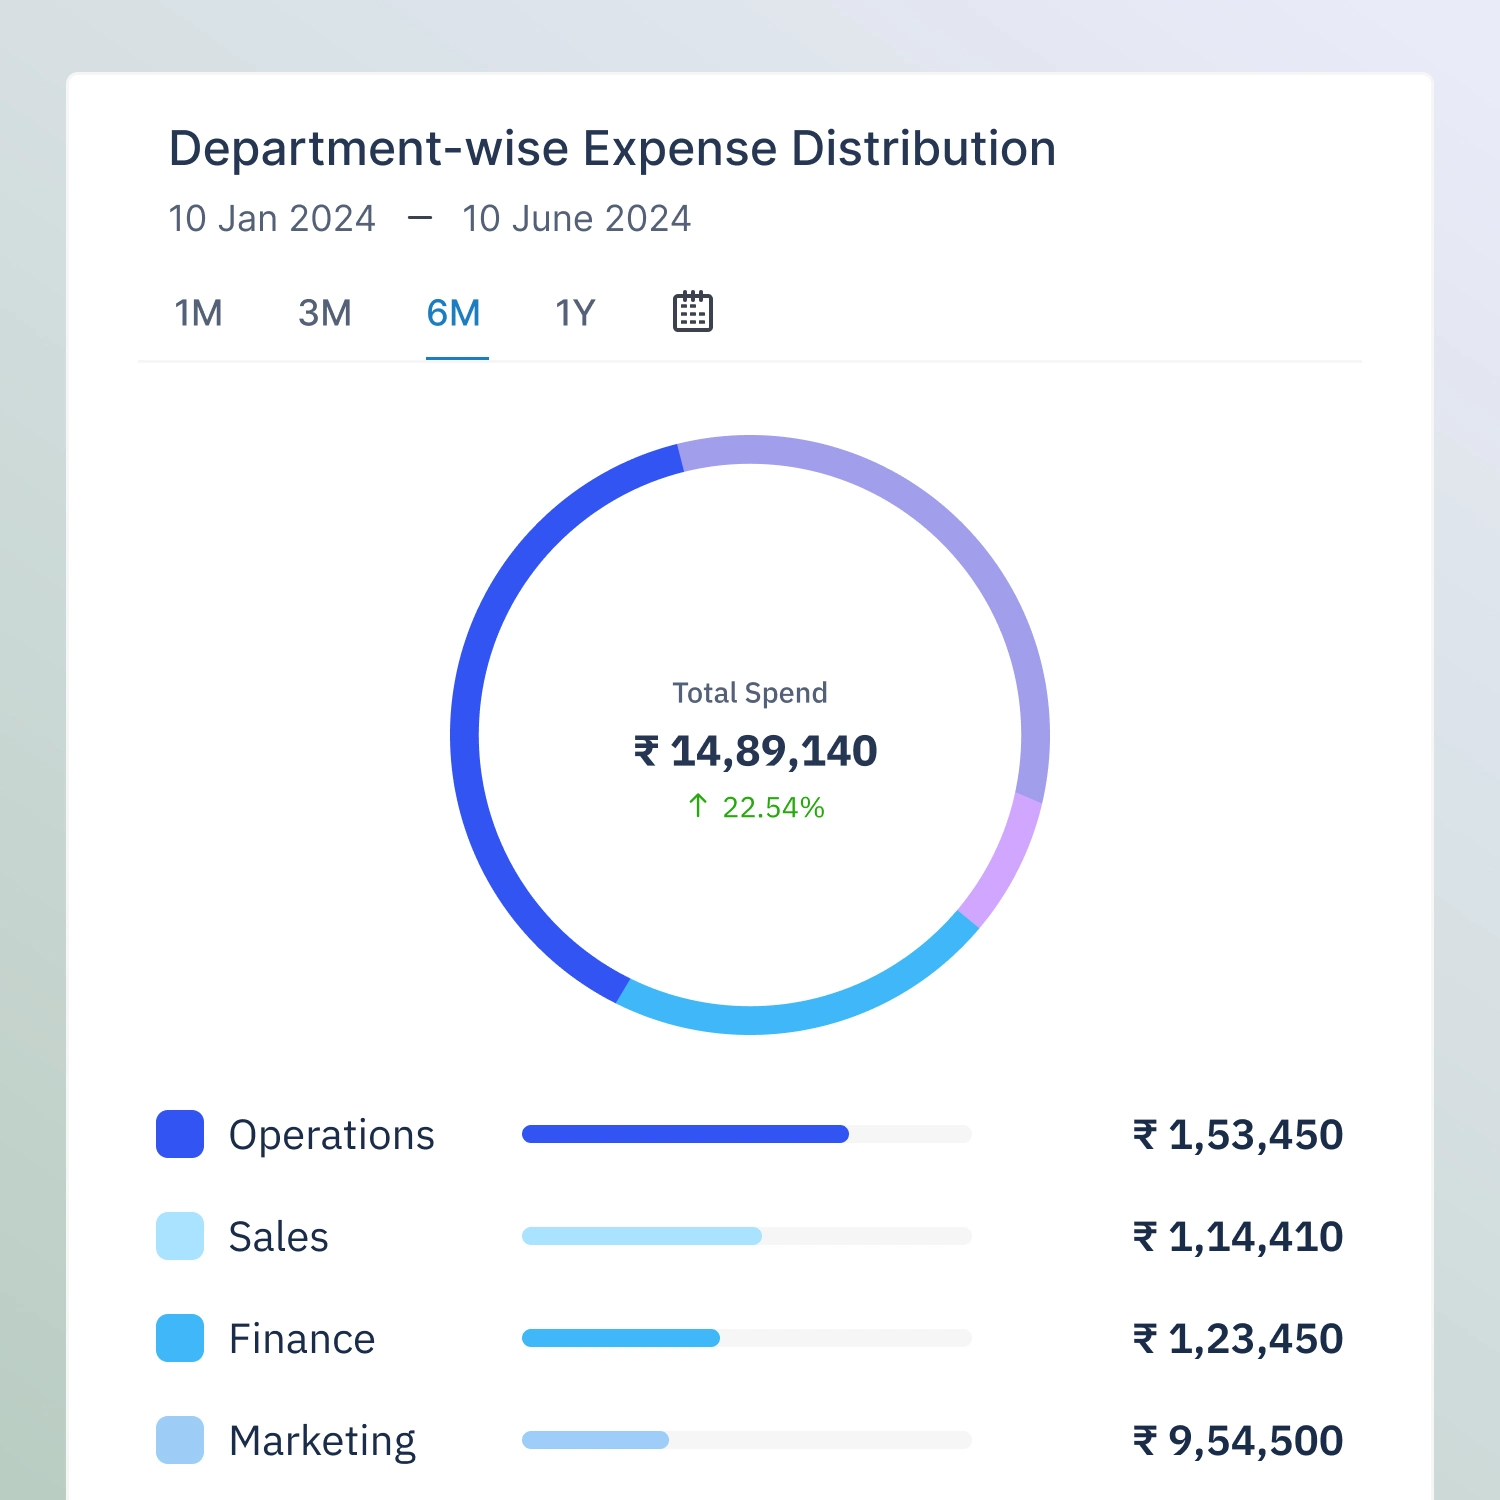Select the 6M time range tab
The image size is (1500, 1500).
click(x=454, y=313)
